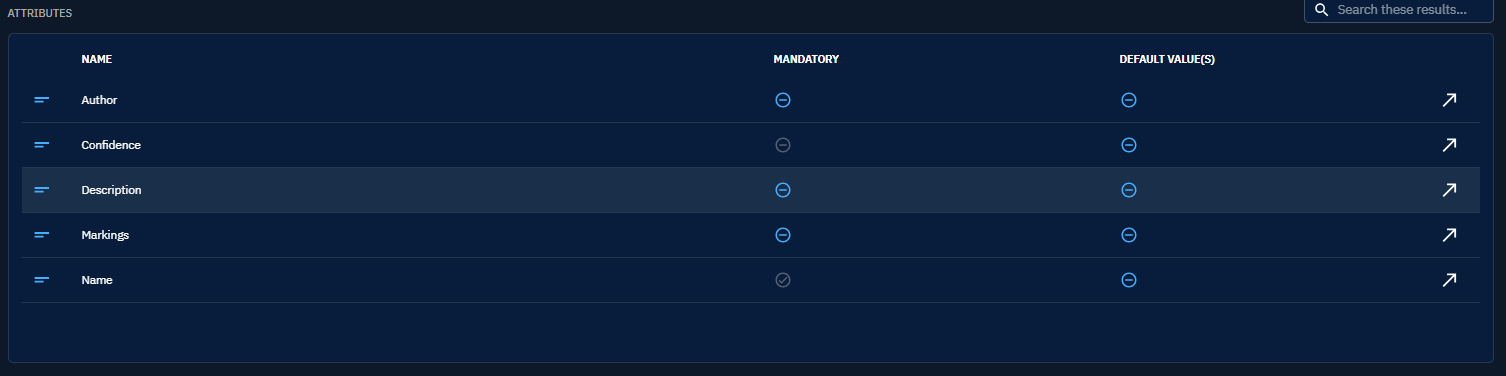The image size is (1506, 376).
Task: Sort by the NAME column header
Action: point(97,59)
